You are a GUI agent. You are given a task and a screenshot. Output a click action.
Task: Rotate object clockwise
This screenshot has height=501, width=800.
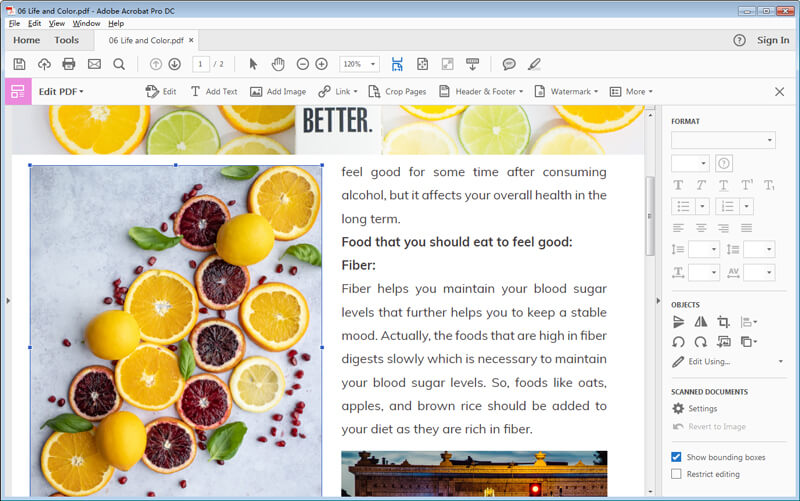701,342
